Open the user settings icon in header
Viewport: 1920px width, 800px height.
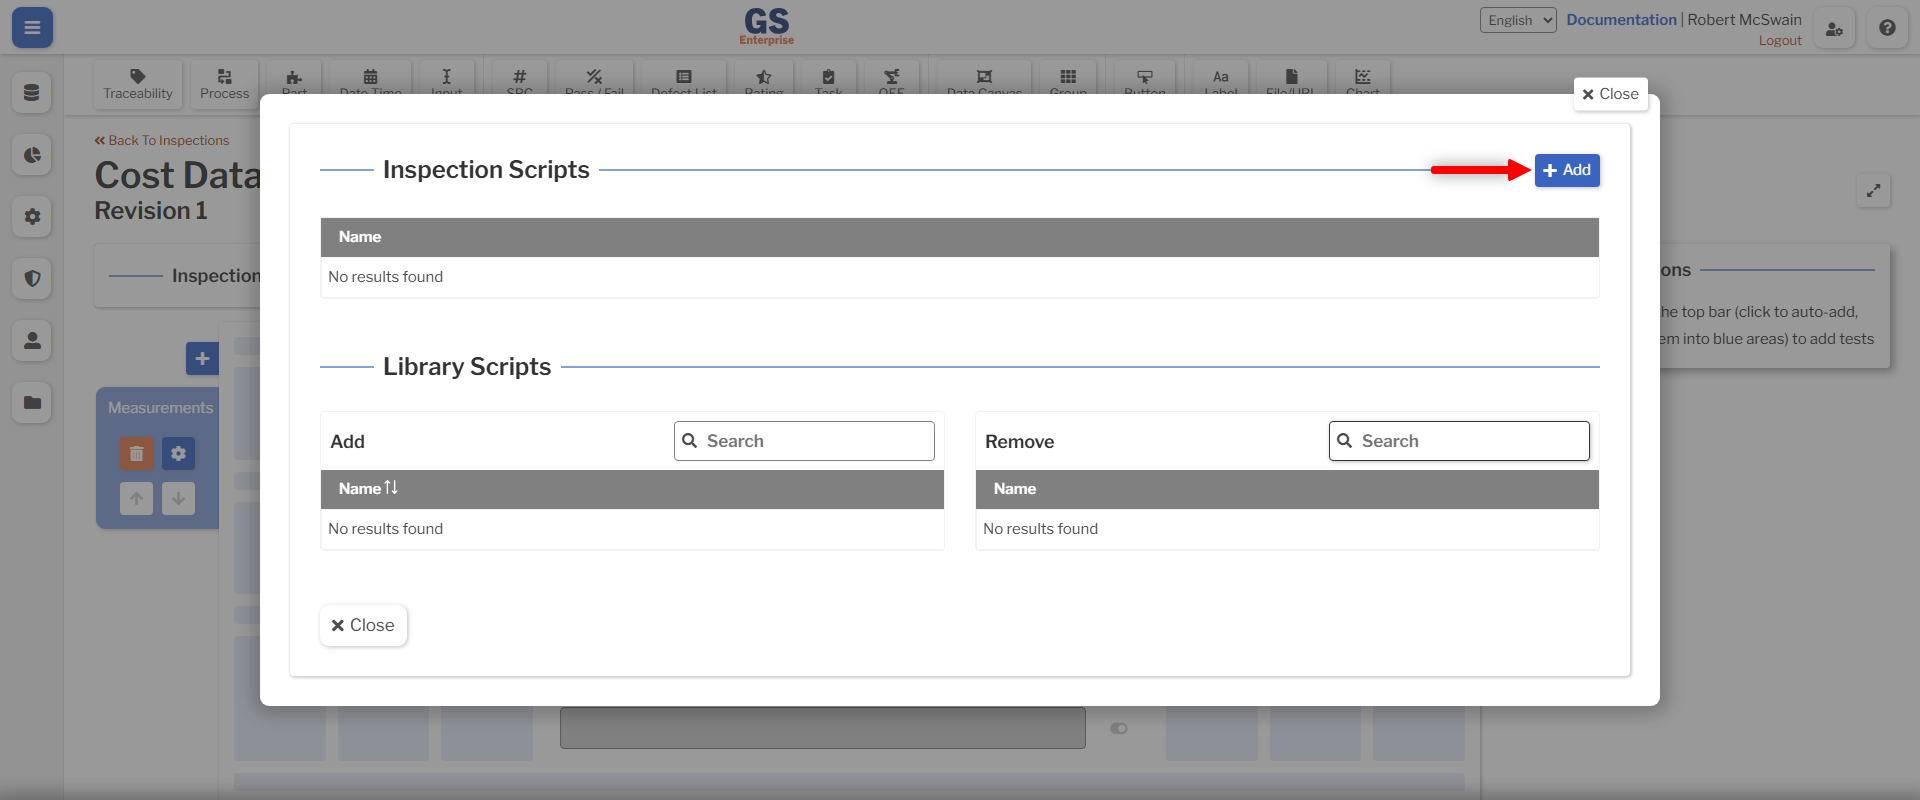(x=1834, y=28)
